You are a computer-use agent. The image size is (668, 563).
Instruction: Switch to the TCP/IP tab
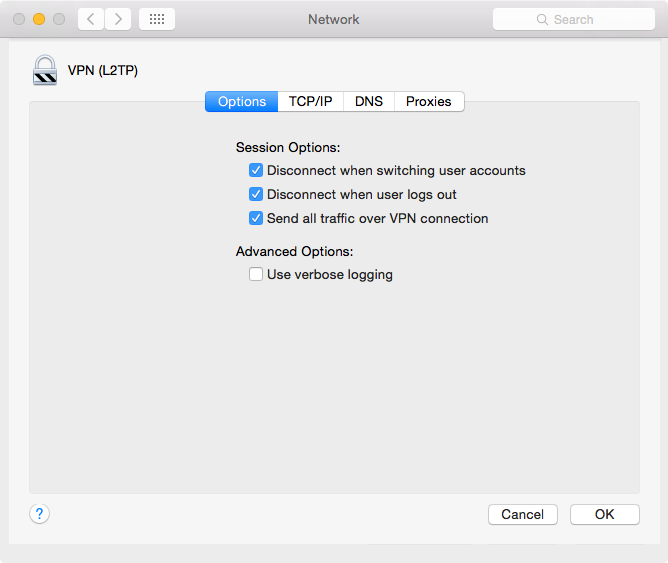point(311,102)
